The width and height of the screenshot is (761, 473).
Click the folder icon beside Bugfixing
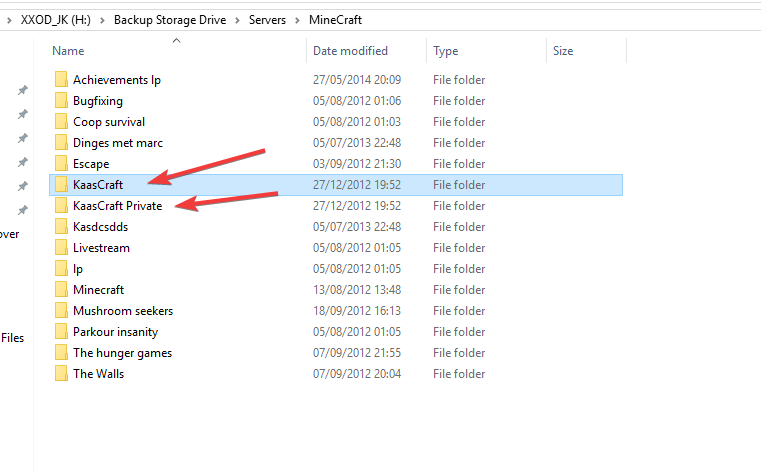[x=60, y=101]
